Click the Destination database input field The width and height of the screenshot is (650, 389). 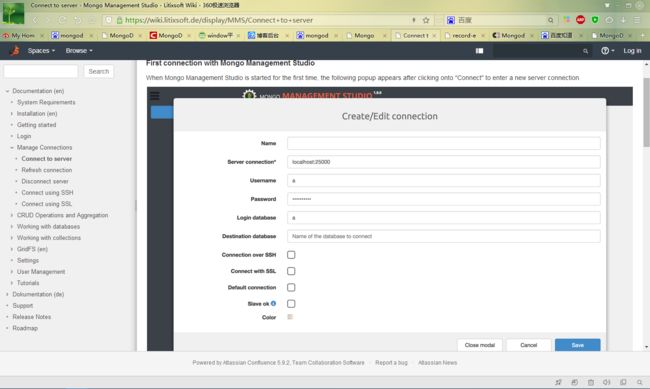(444, 236)
